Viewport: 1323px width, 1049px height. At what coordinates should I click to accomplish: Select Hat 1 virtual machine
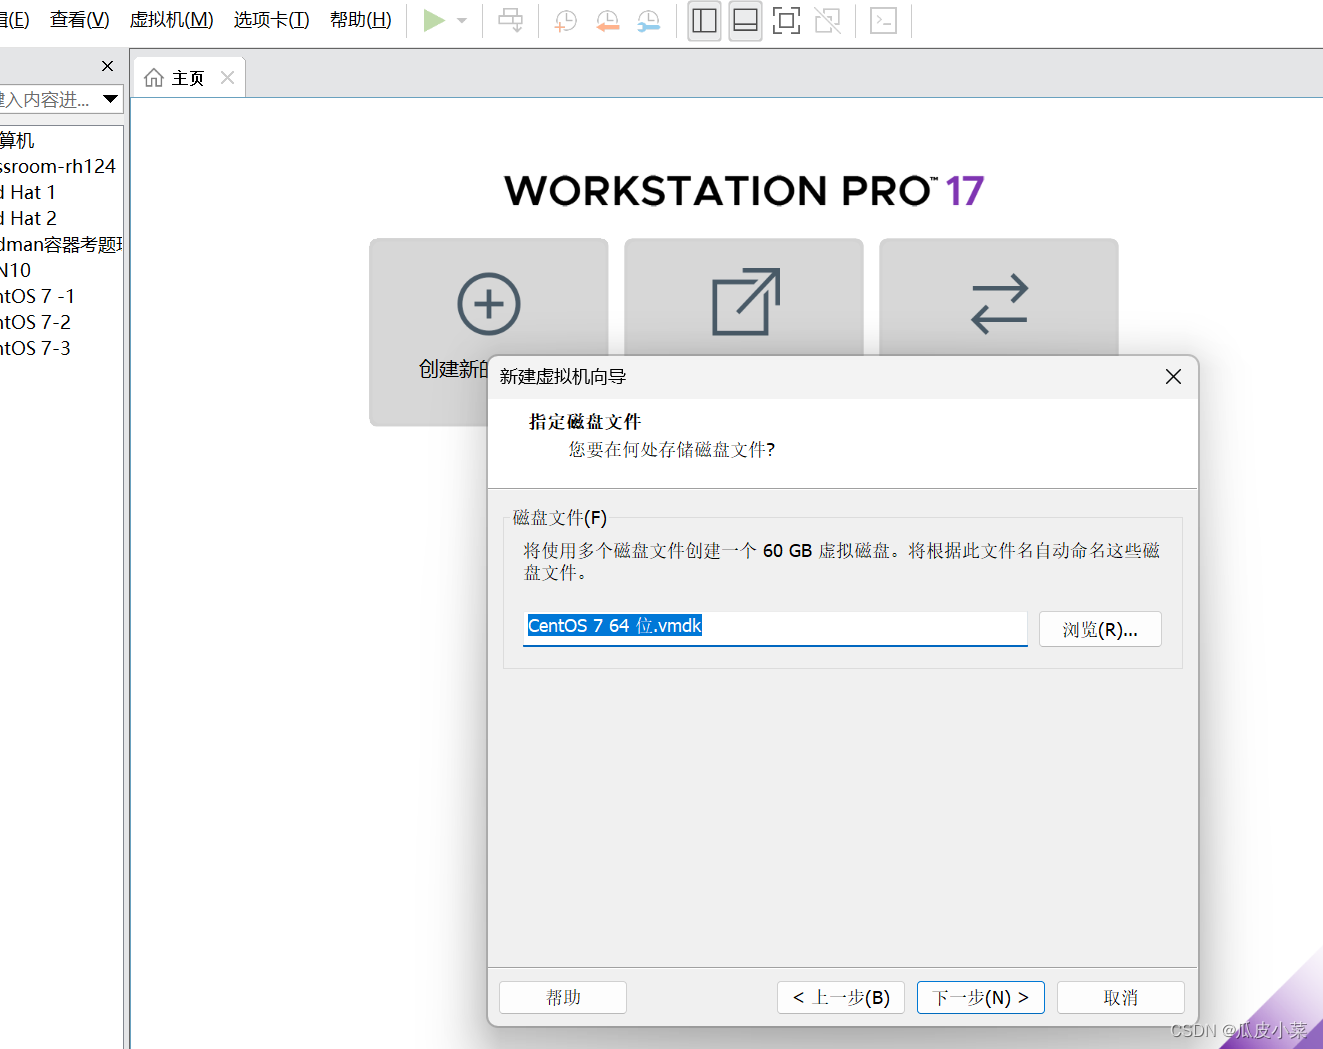(x=28, y=192)
